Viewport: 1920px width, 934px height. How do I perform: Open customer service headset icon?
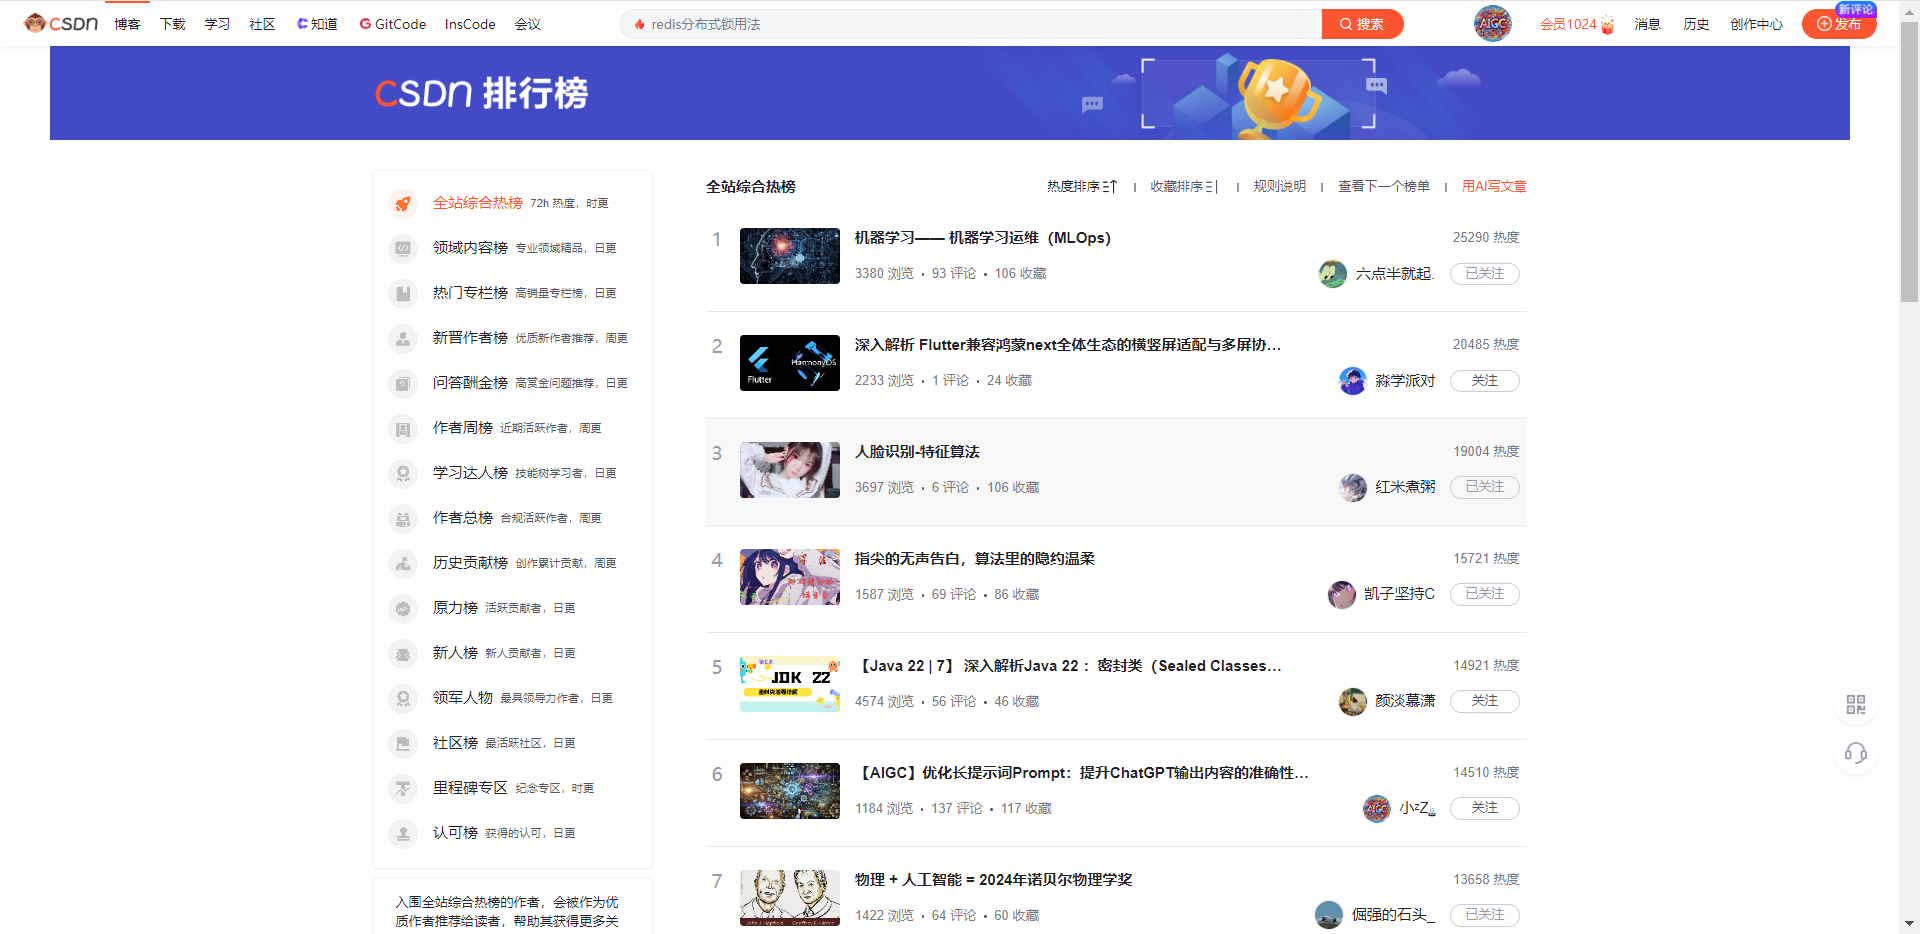pyautogui.click(x=1856, y=753)
